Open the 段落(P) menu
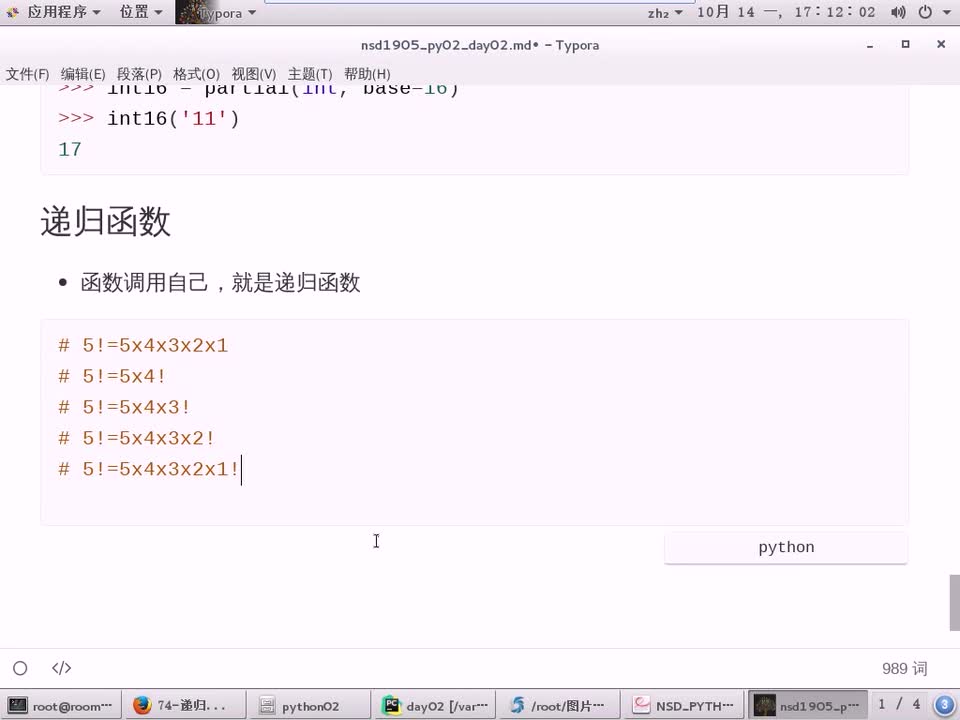960x720 pixels. 139,74
